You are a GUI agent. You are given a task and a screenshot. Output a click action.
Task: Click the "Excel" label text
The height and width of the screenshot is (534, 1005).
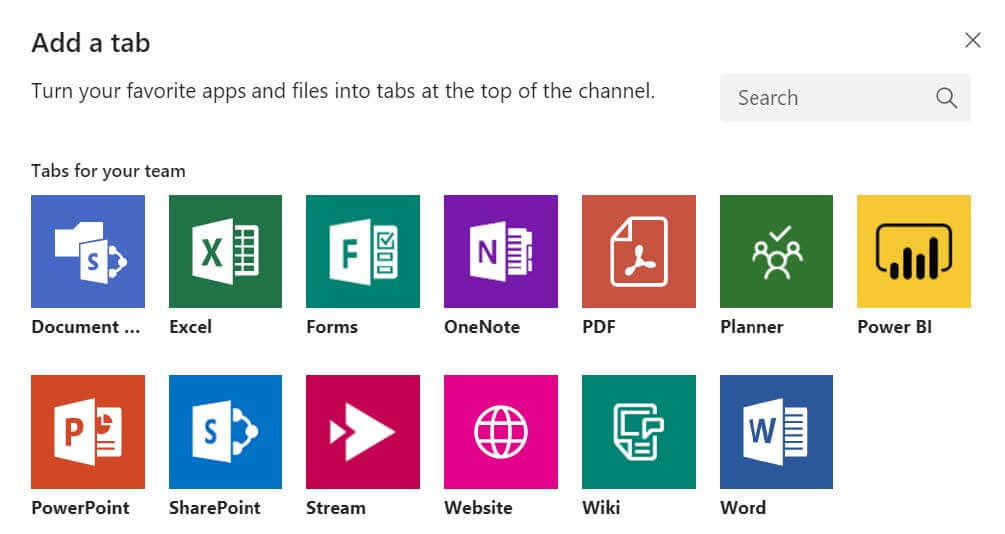(190, 327)
